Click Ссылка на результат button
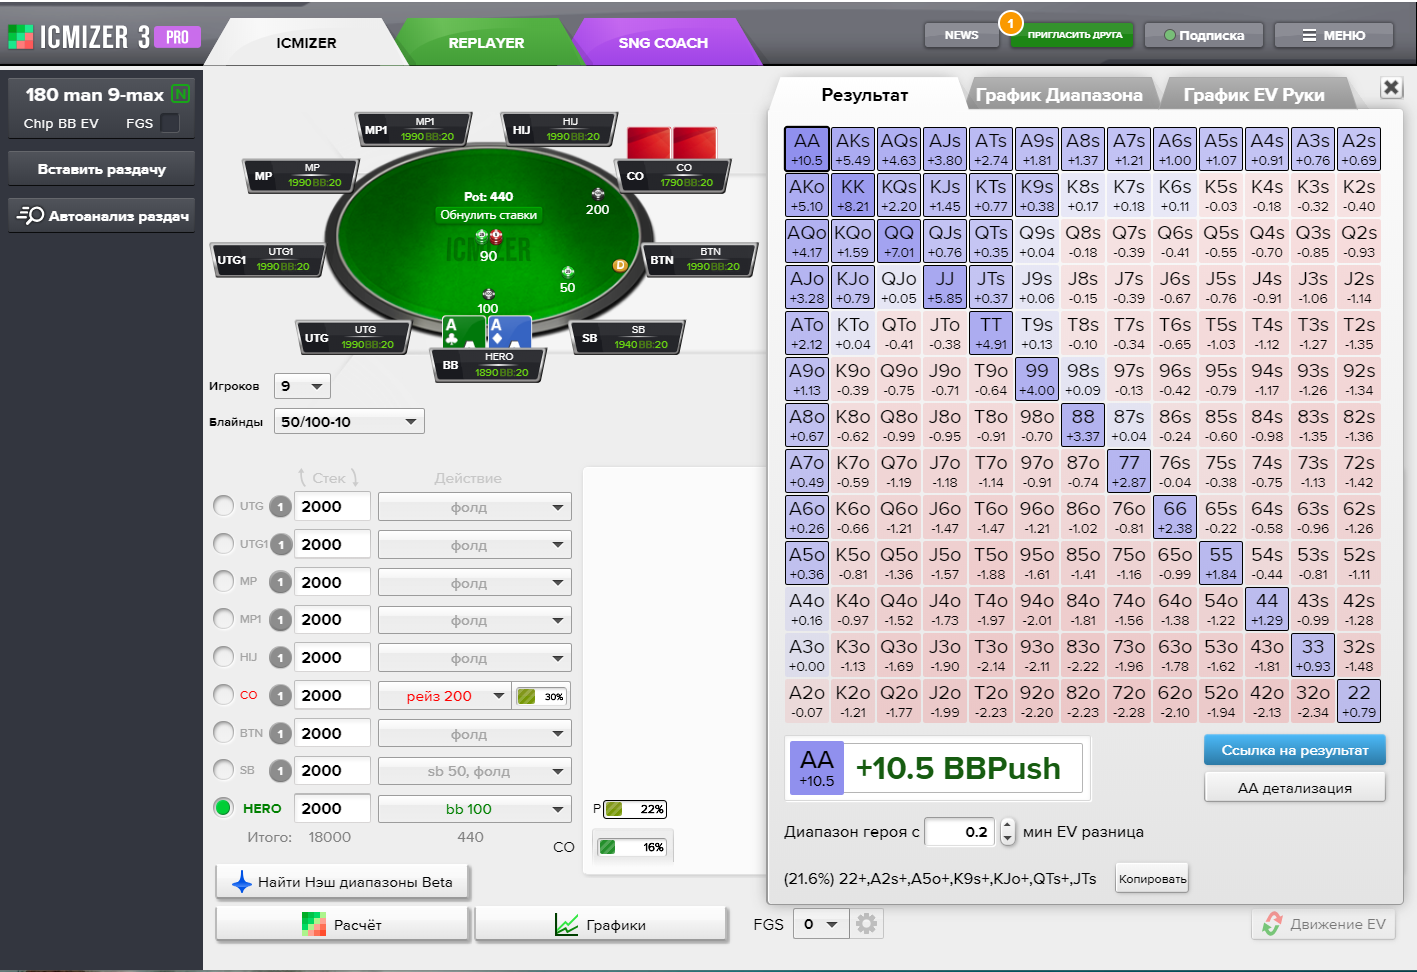This screenshot has width=1417, height=972. click(1294, 750)
